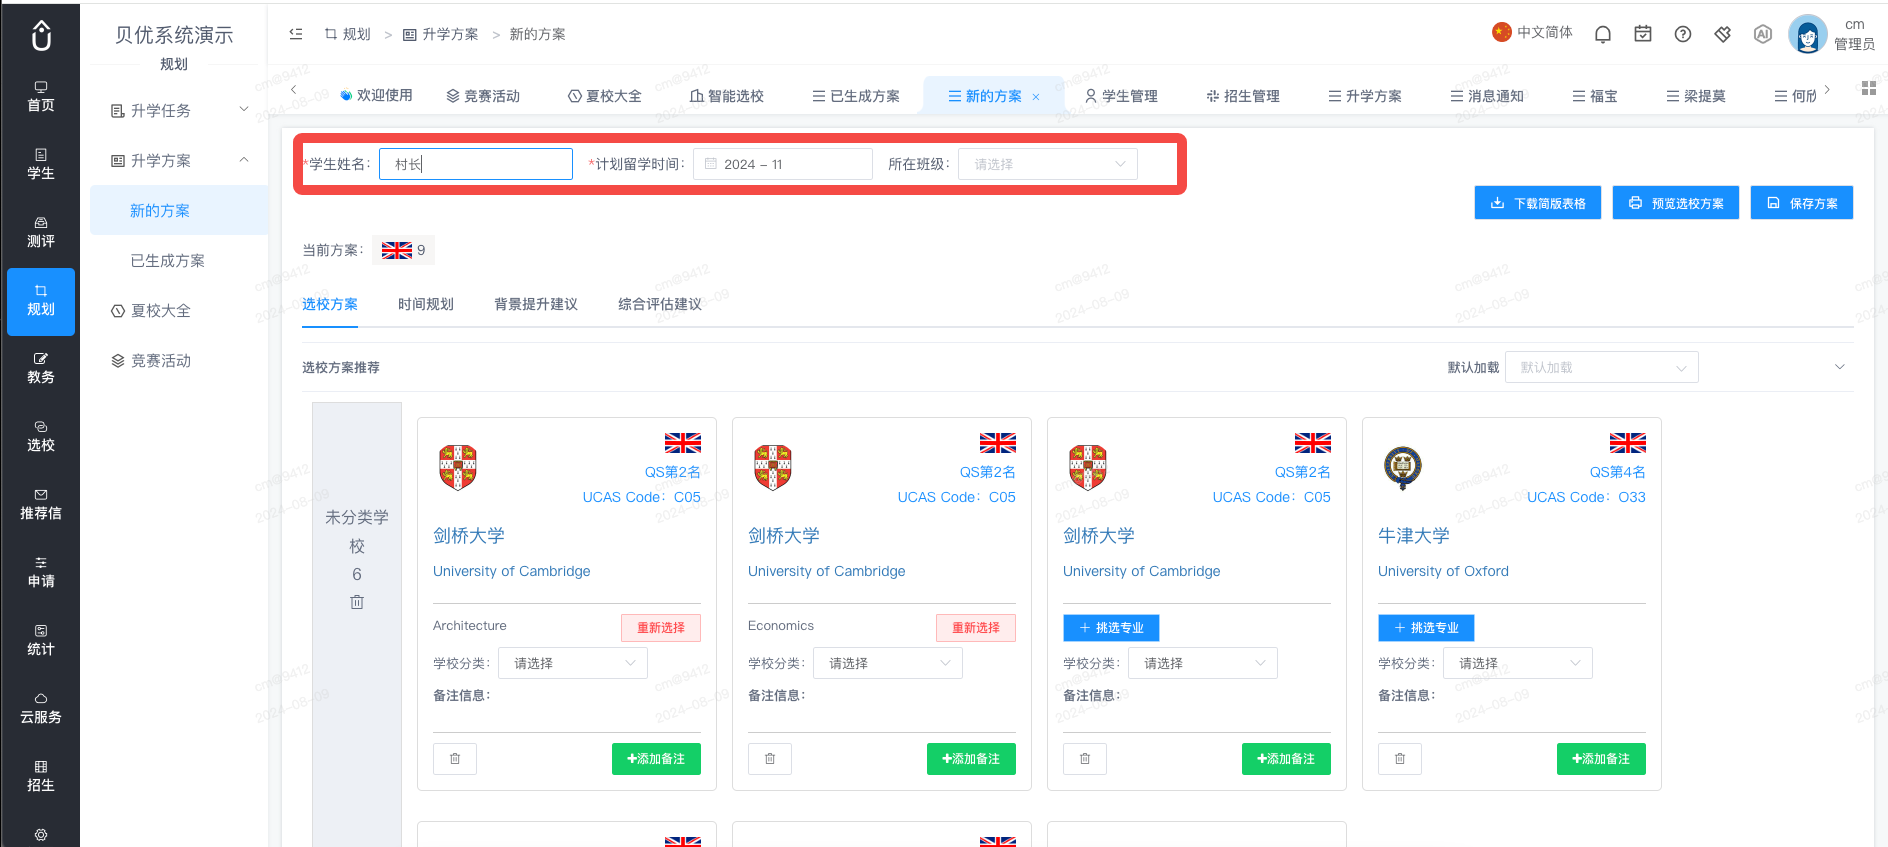Viewport: 1888px width, 847px height.
Task: Open the calendar icon in header
Action: pos(1643,34)
